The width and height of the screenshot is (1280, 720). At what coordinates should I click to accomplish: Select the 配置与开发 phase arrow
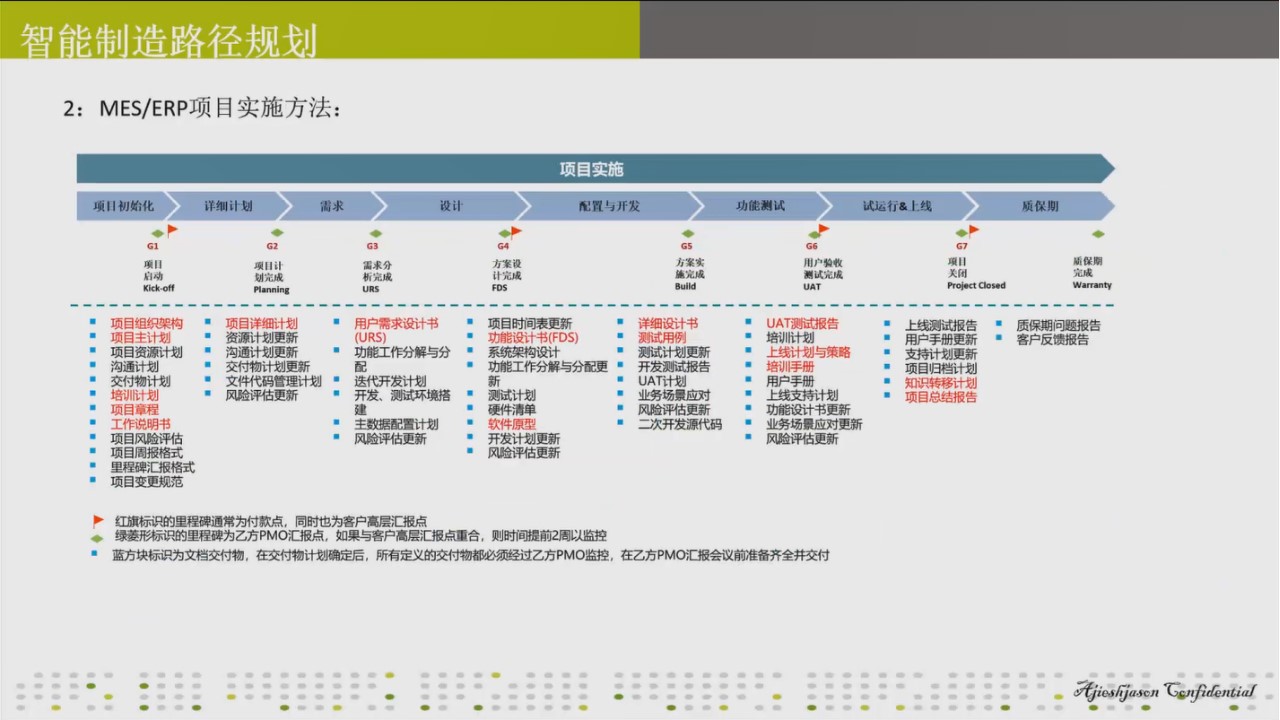pyautogui.click(x=609, y=206)
